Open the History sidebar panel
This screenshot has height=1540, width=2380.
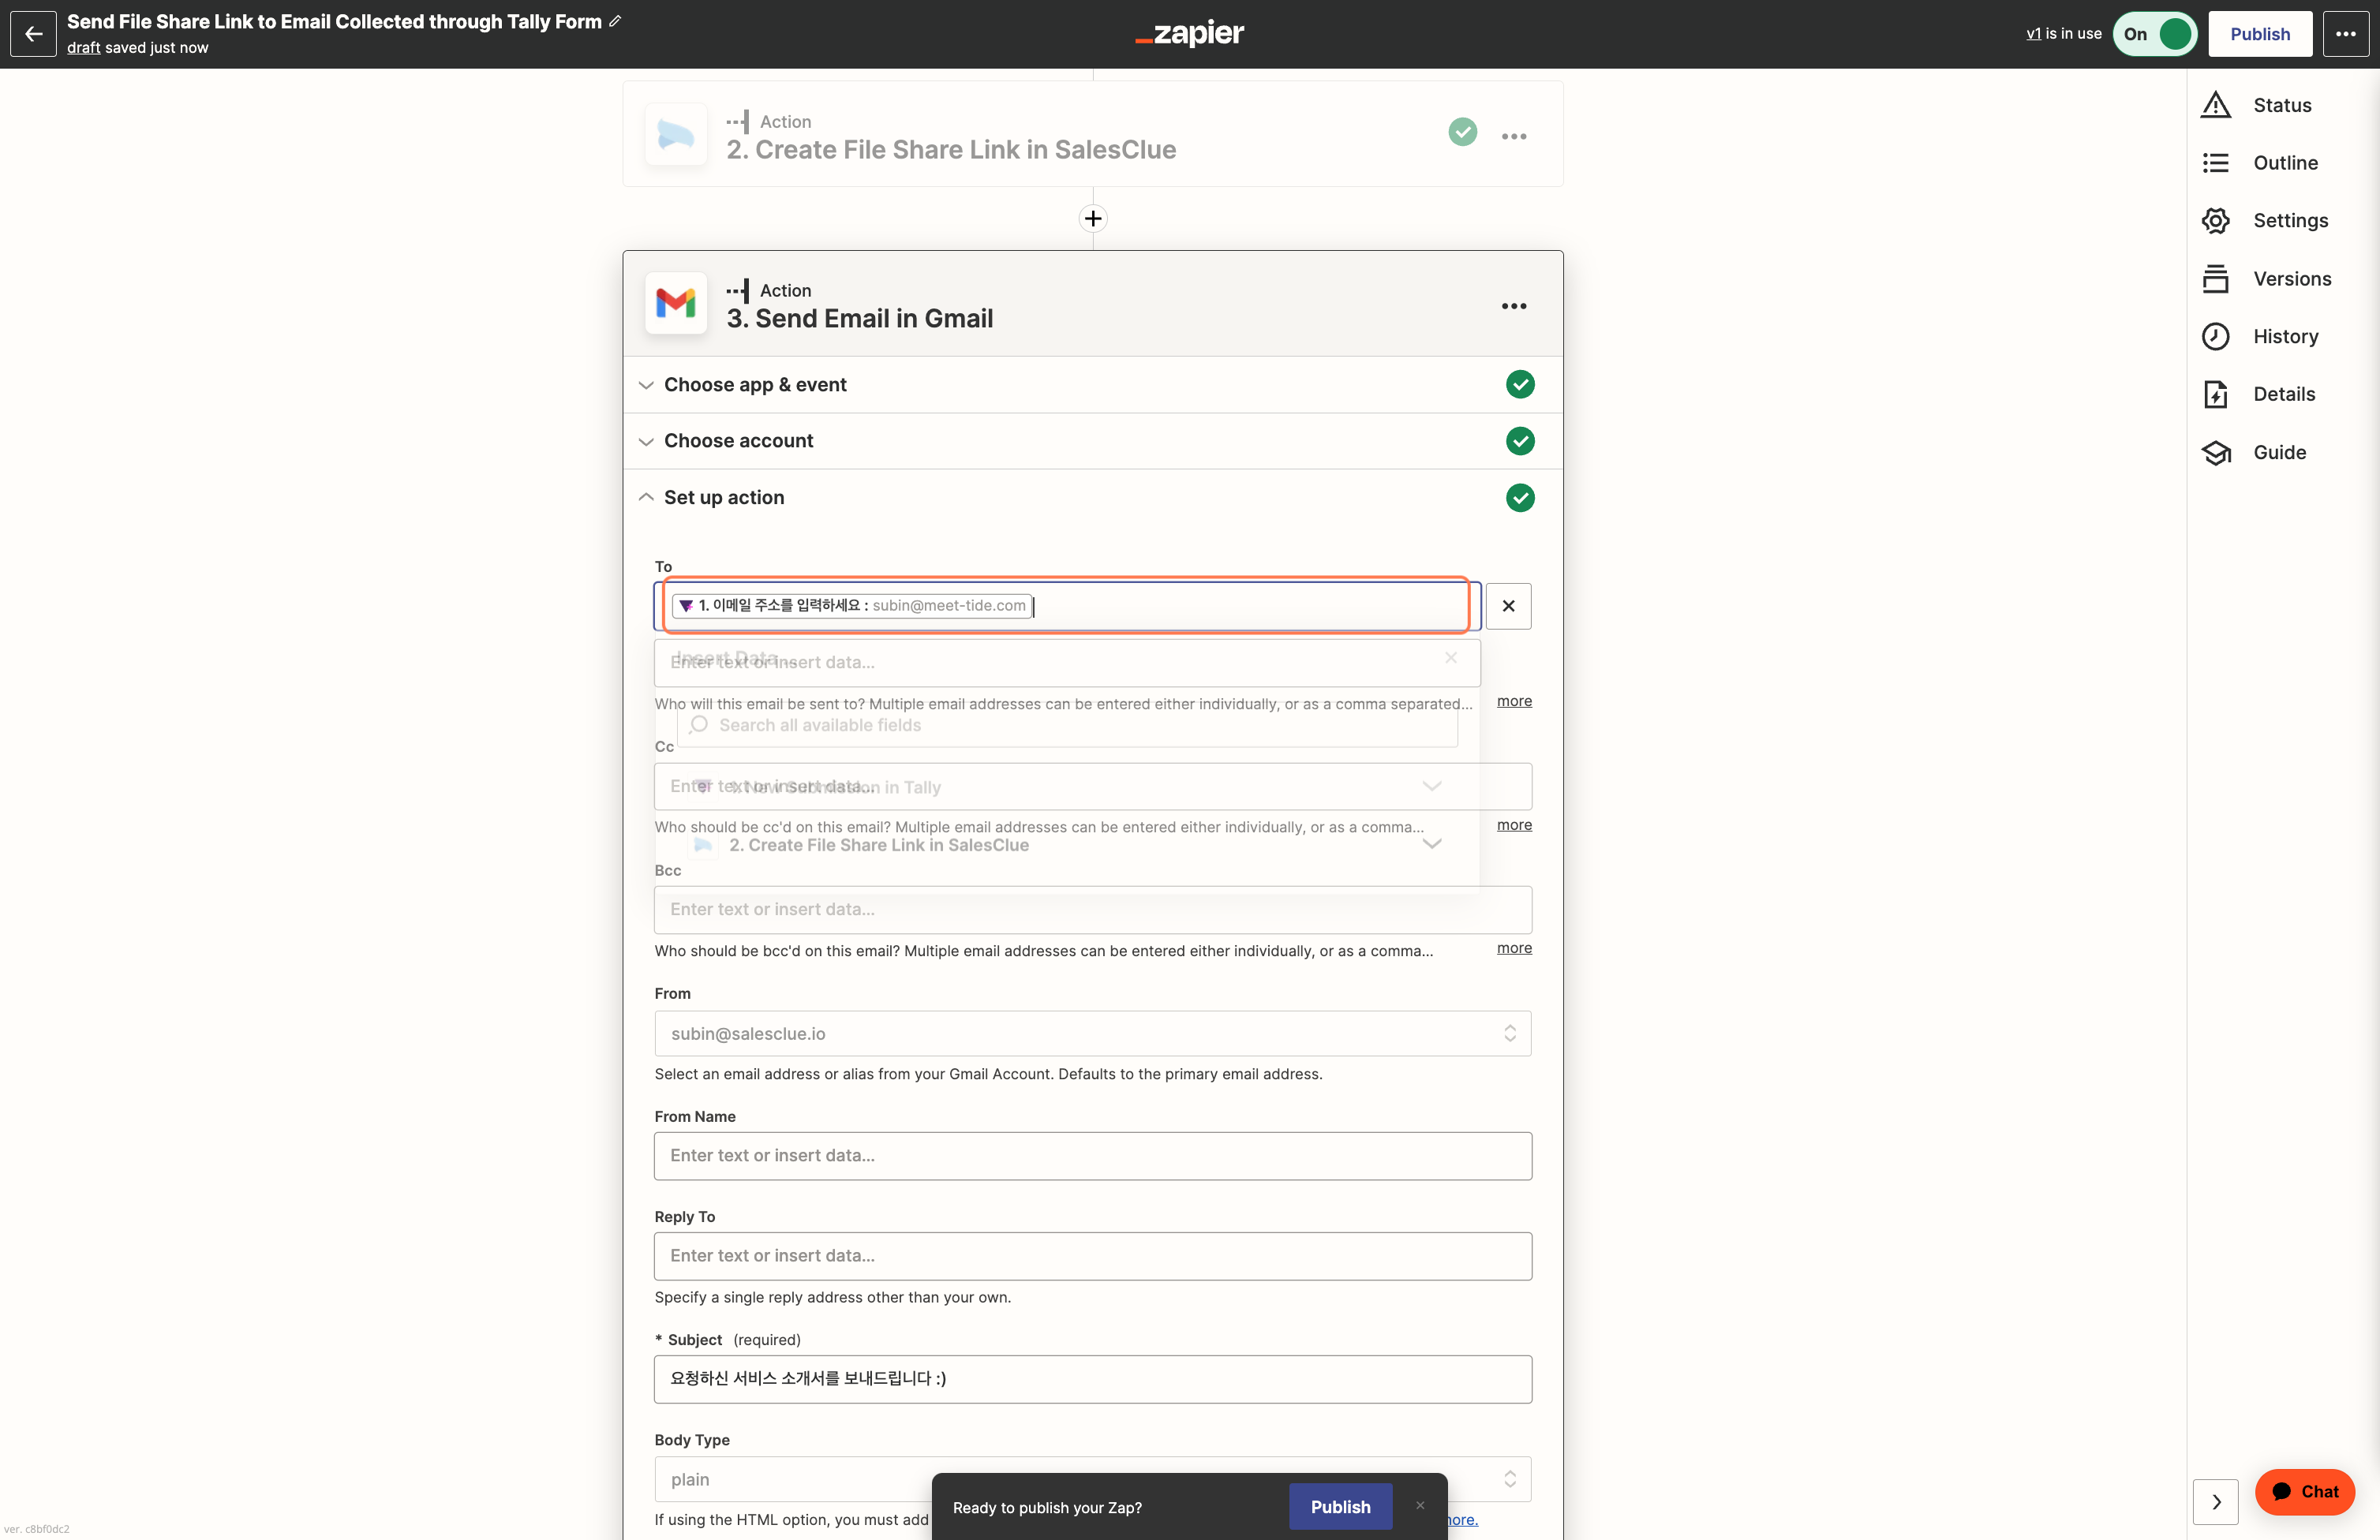coord(2260,337)
